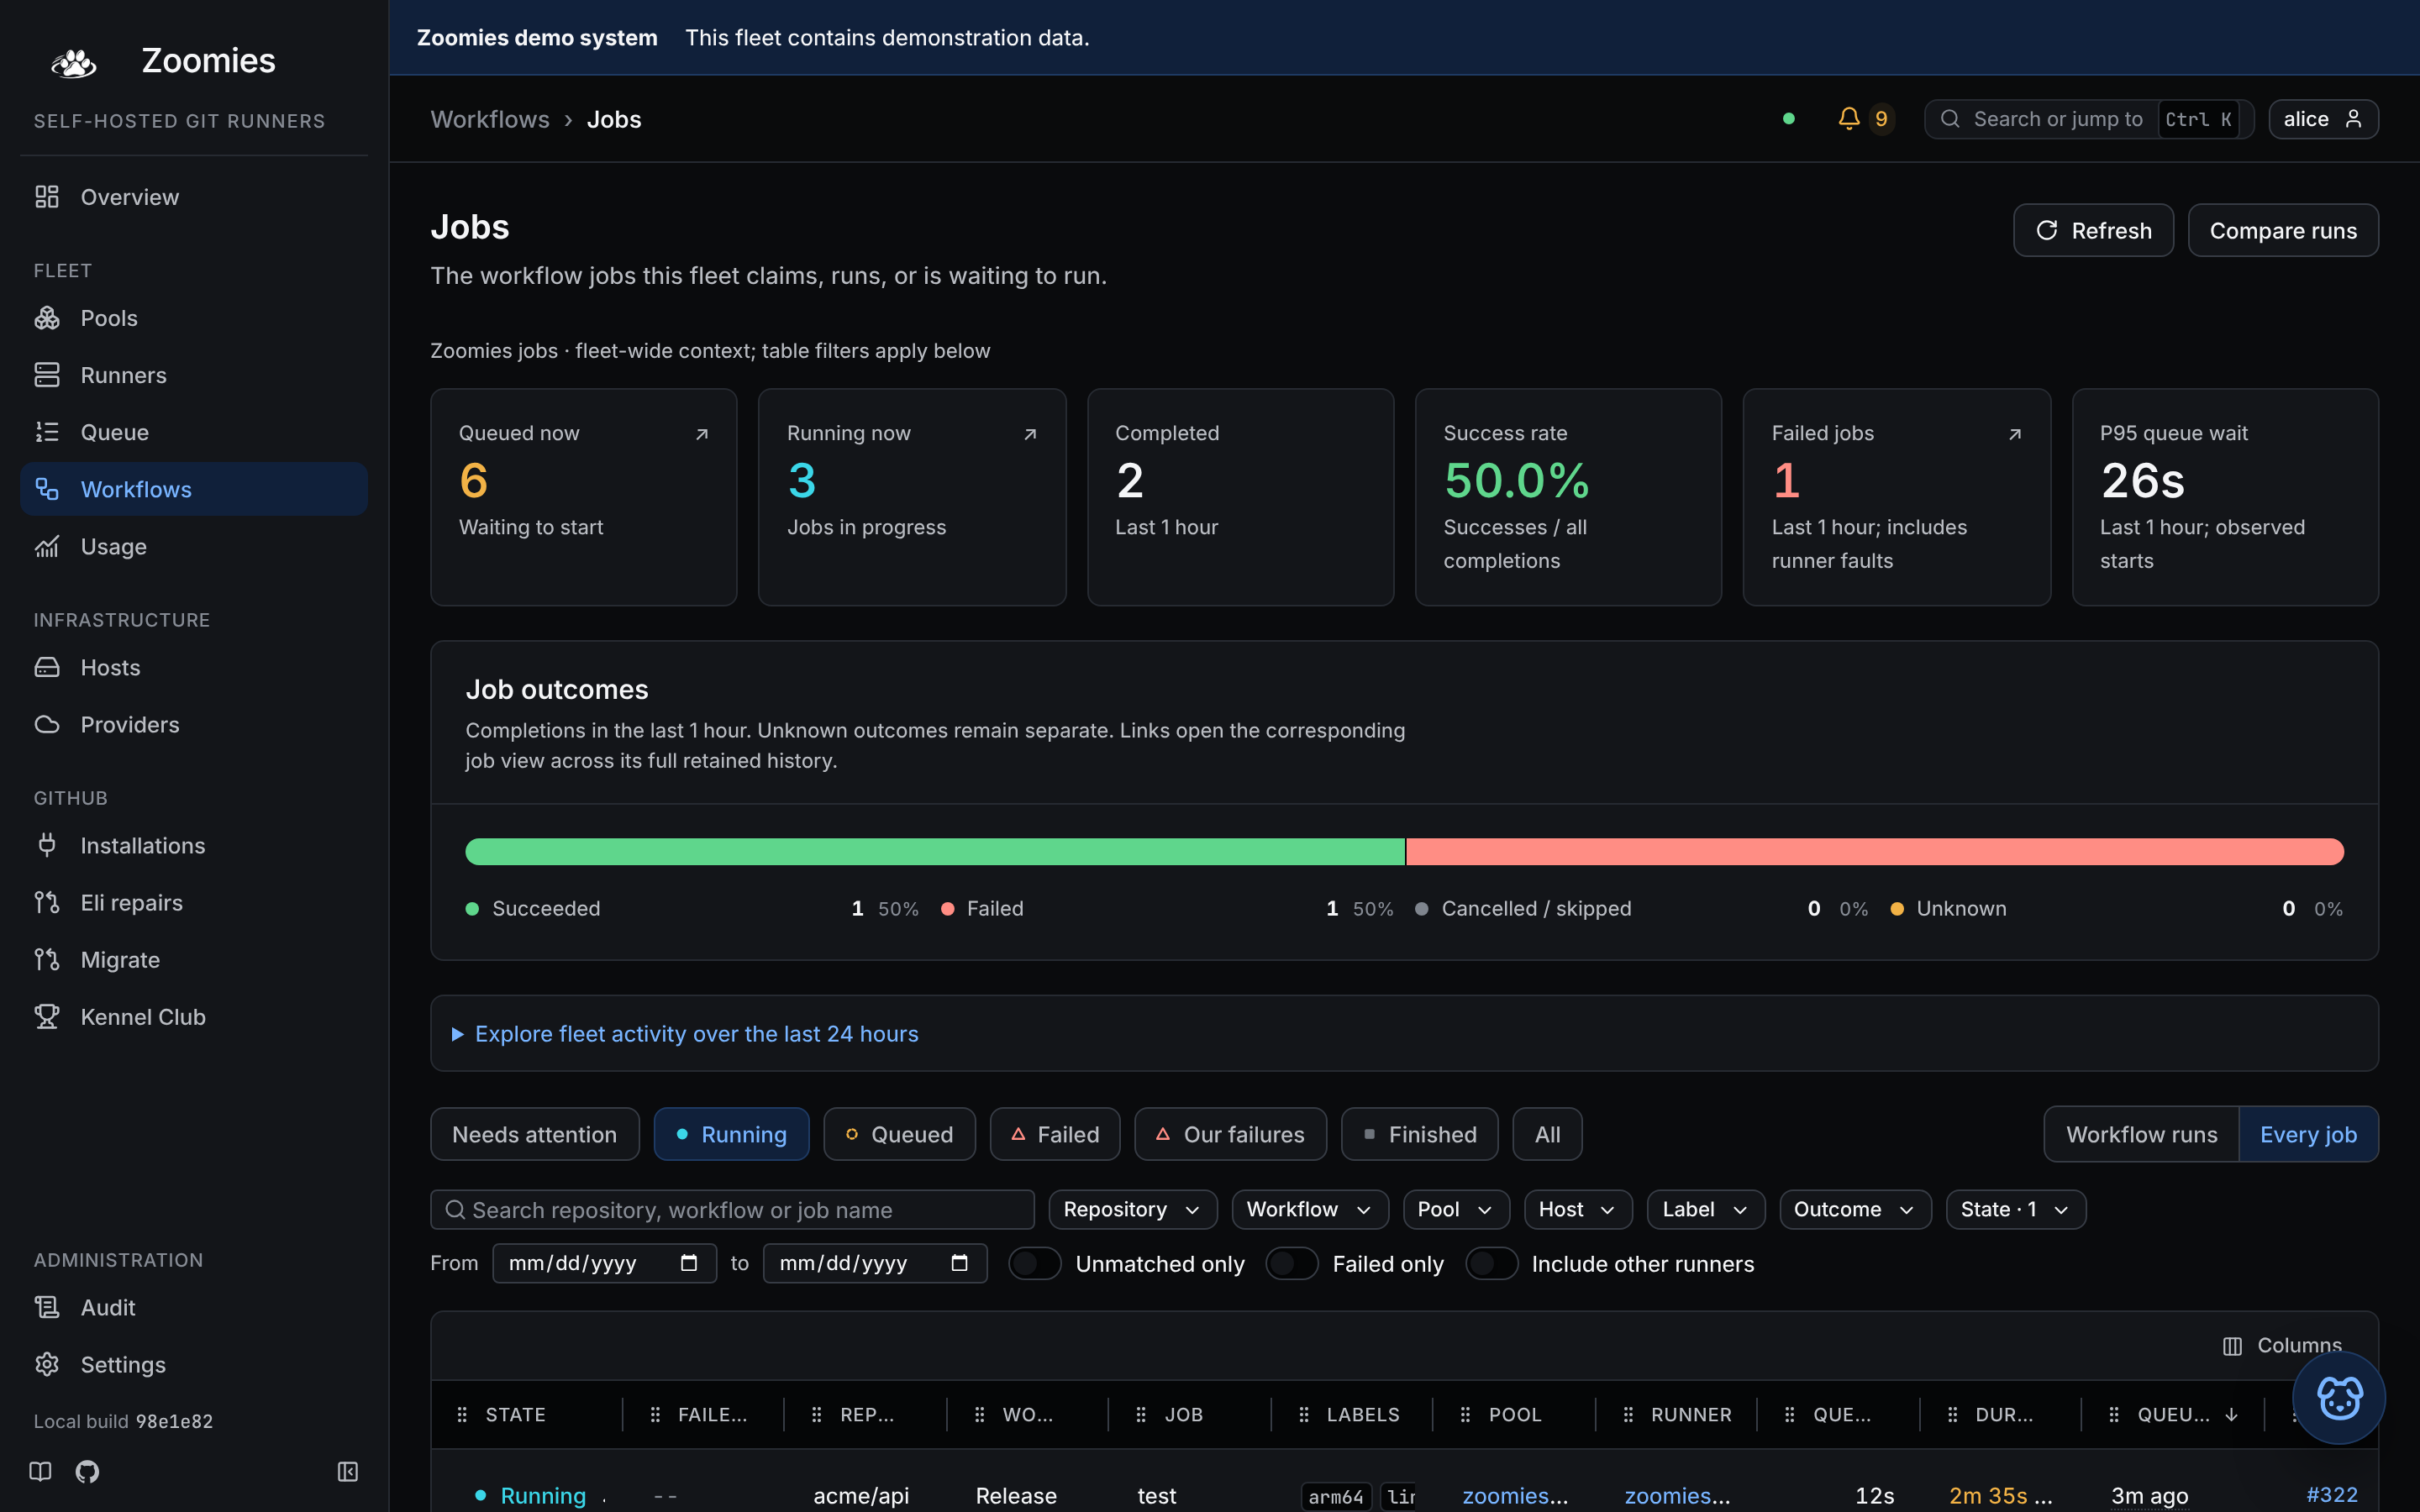Toggle Failed only switch
Image resolution: width=2420 pixels, height=1512 pixels.
(x=1291, y=1263)
